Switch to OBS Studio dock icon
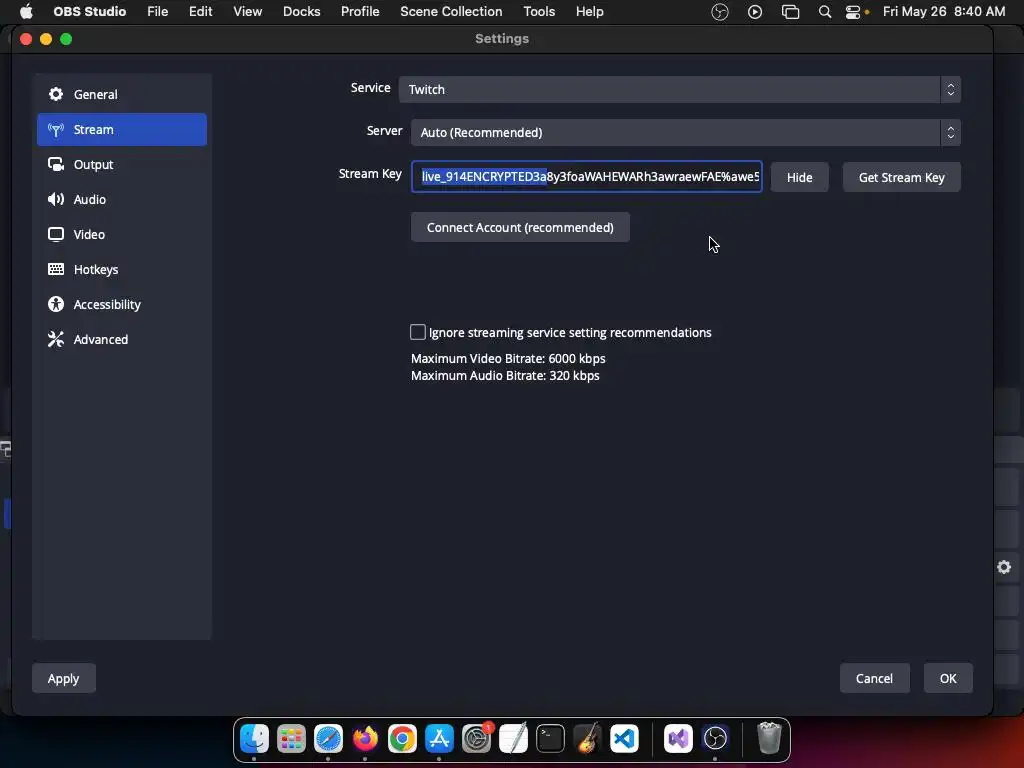This screenshot has width=1024, height=768. (x=715, y=739)
